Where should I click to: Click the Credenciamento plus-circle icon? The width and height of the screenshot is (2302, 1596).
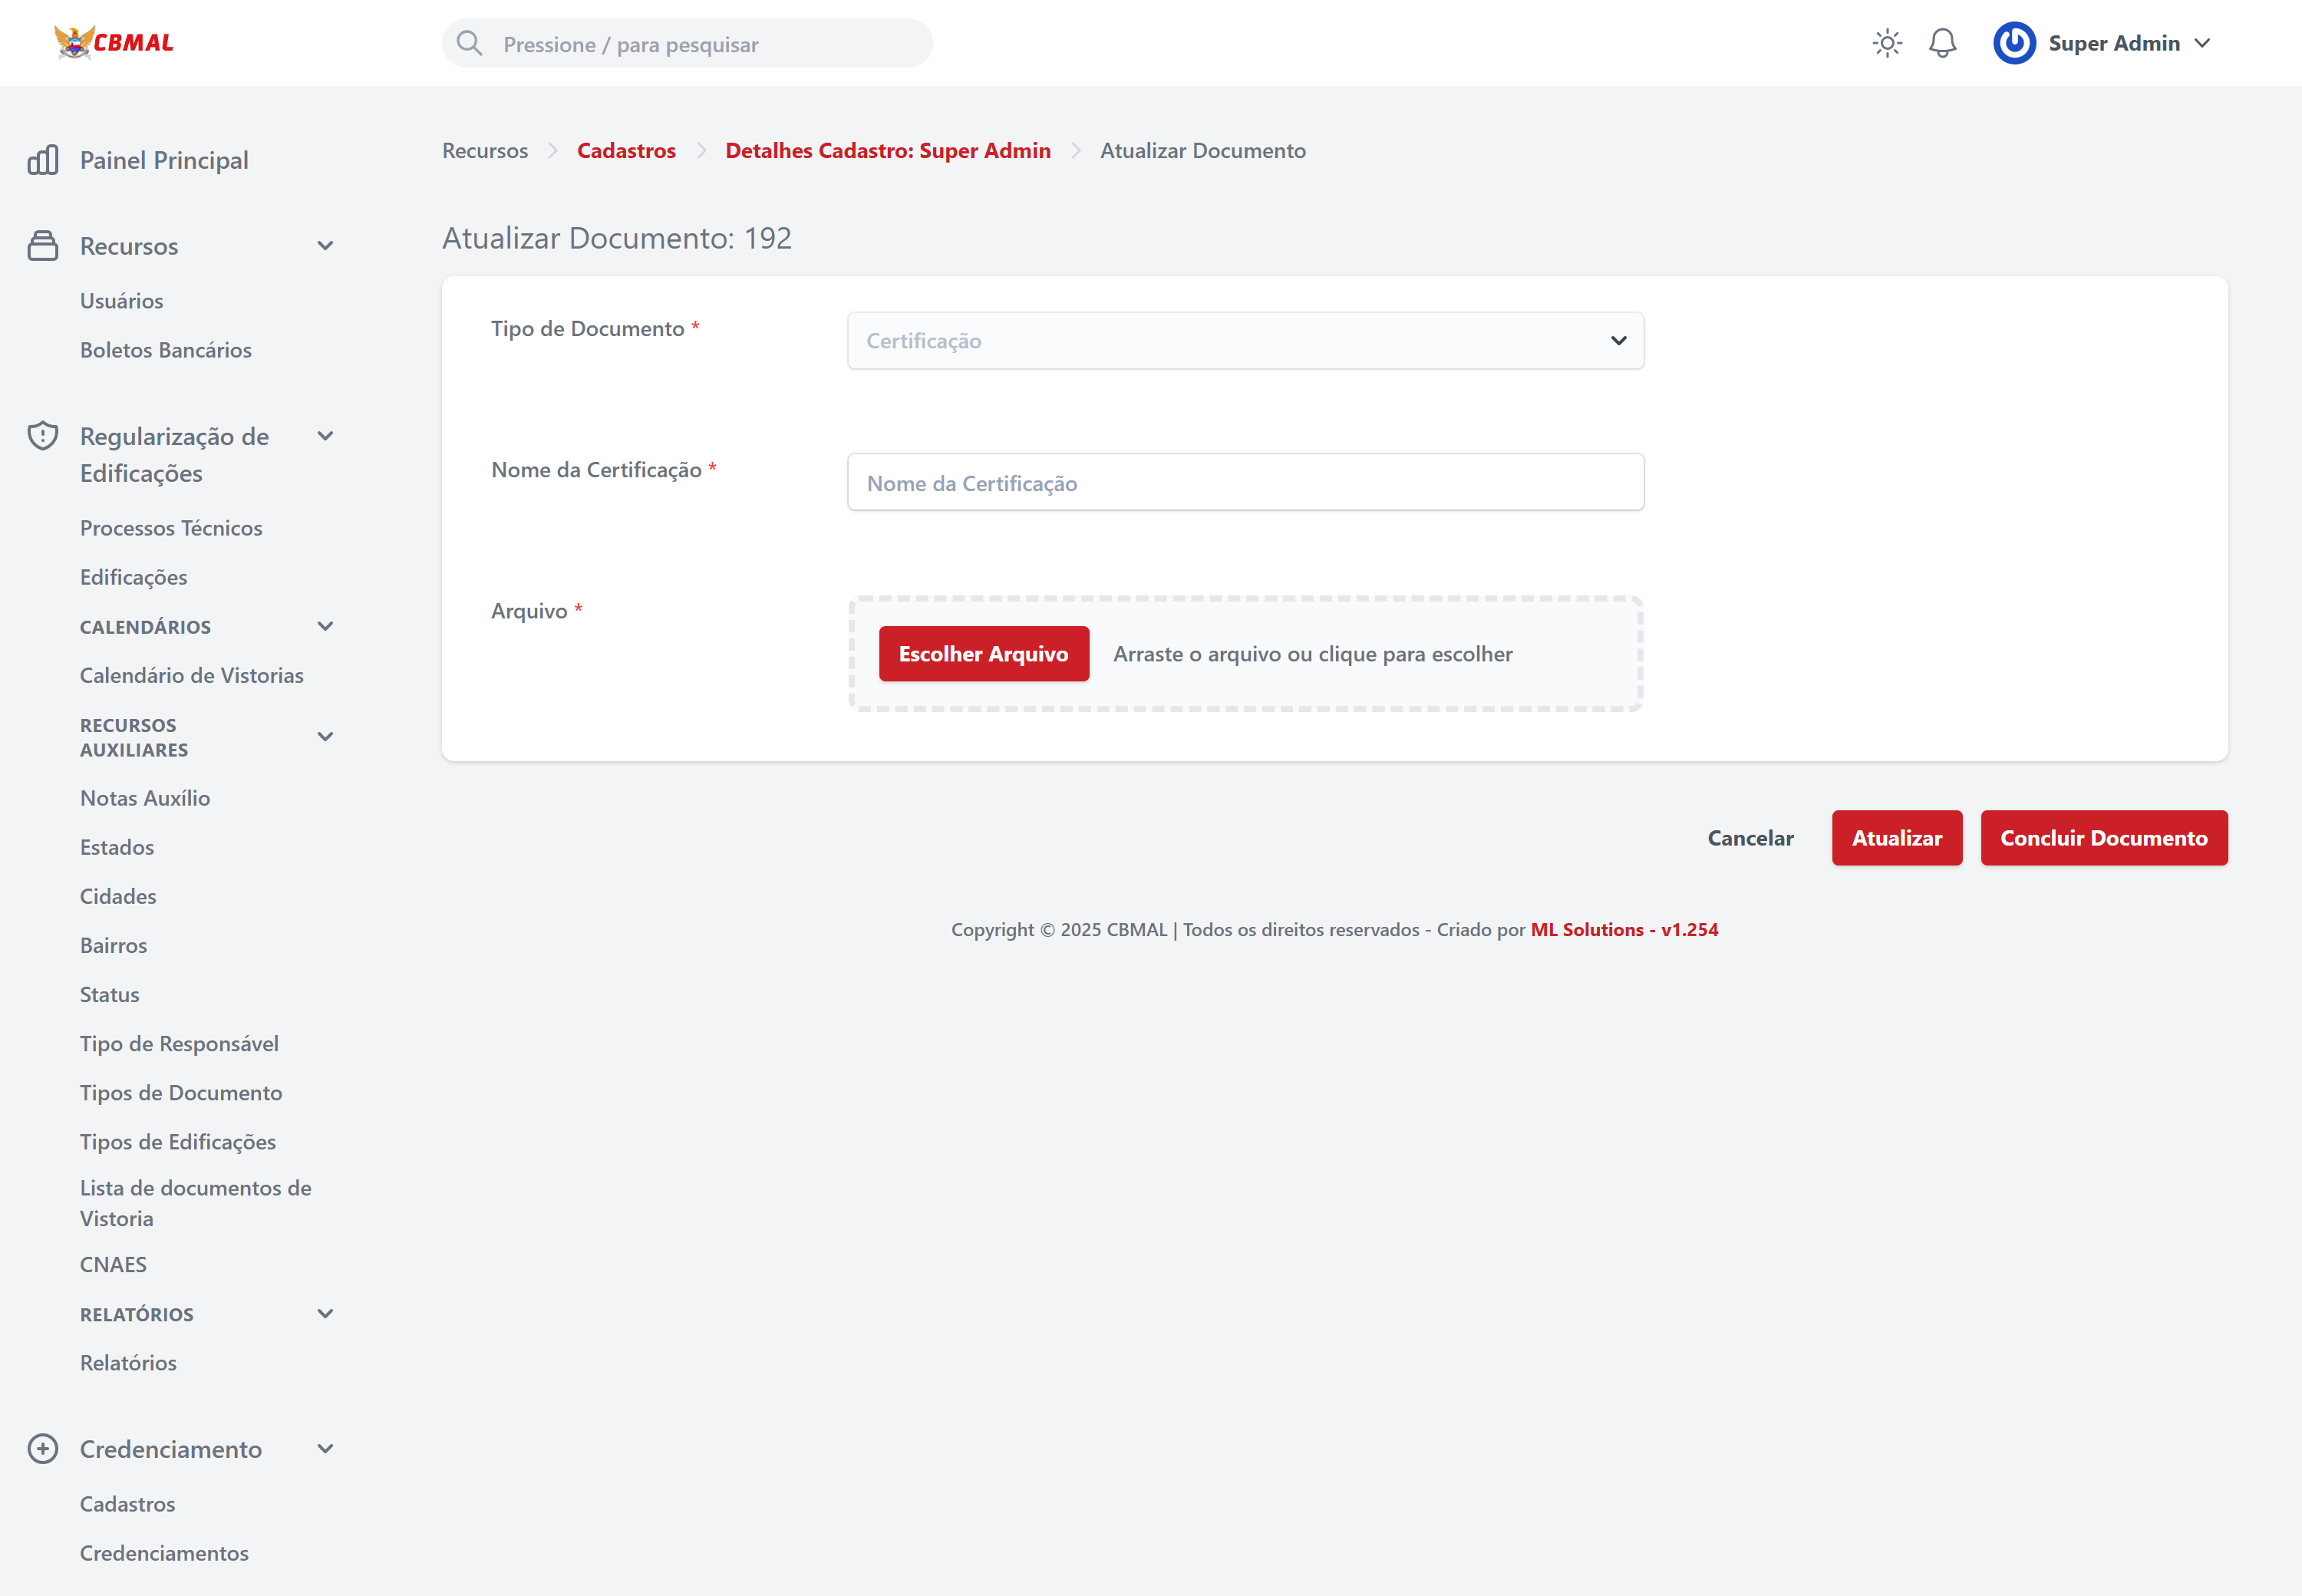(43, 1449)
